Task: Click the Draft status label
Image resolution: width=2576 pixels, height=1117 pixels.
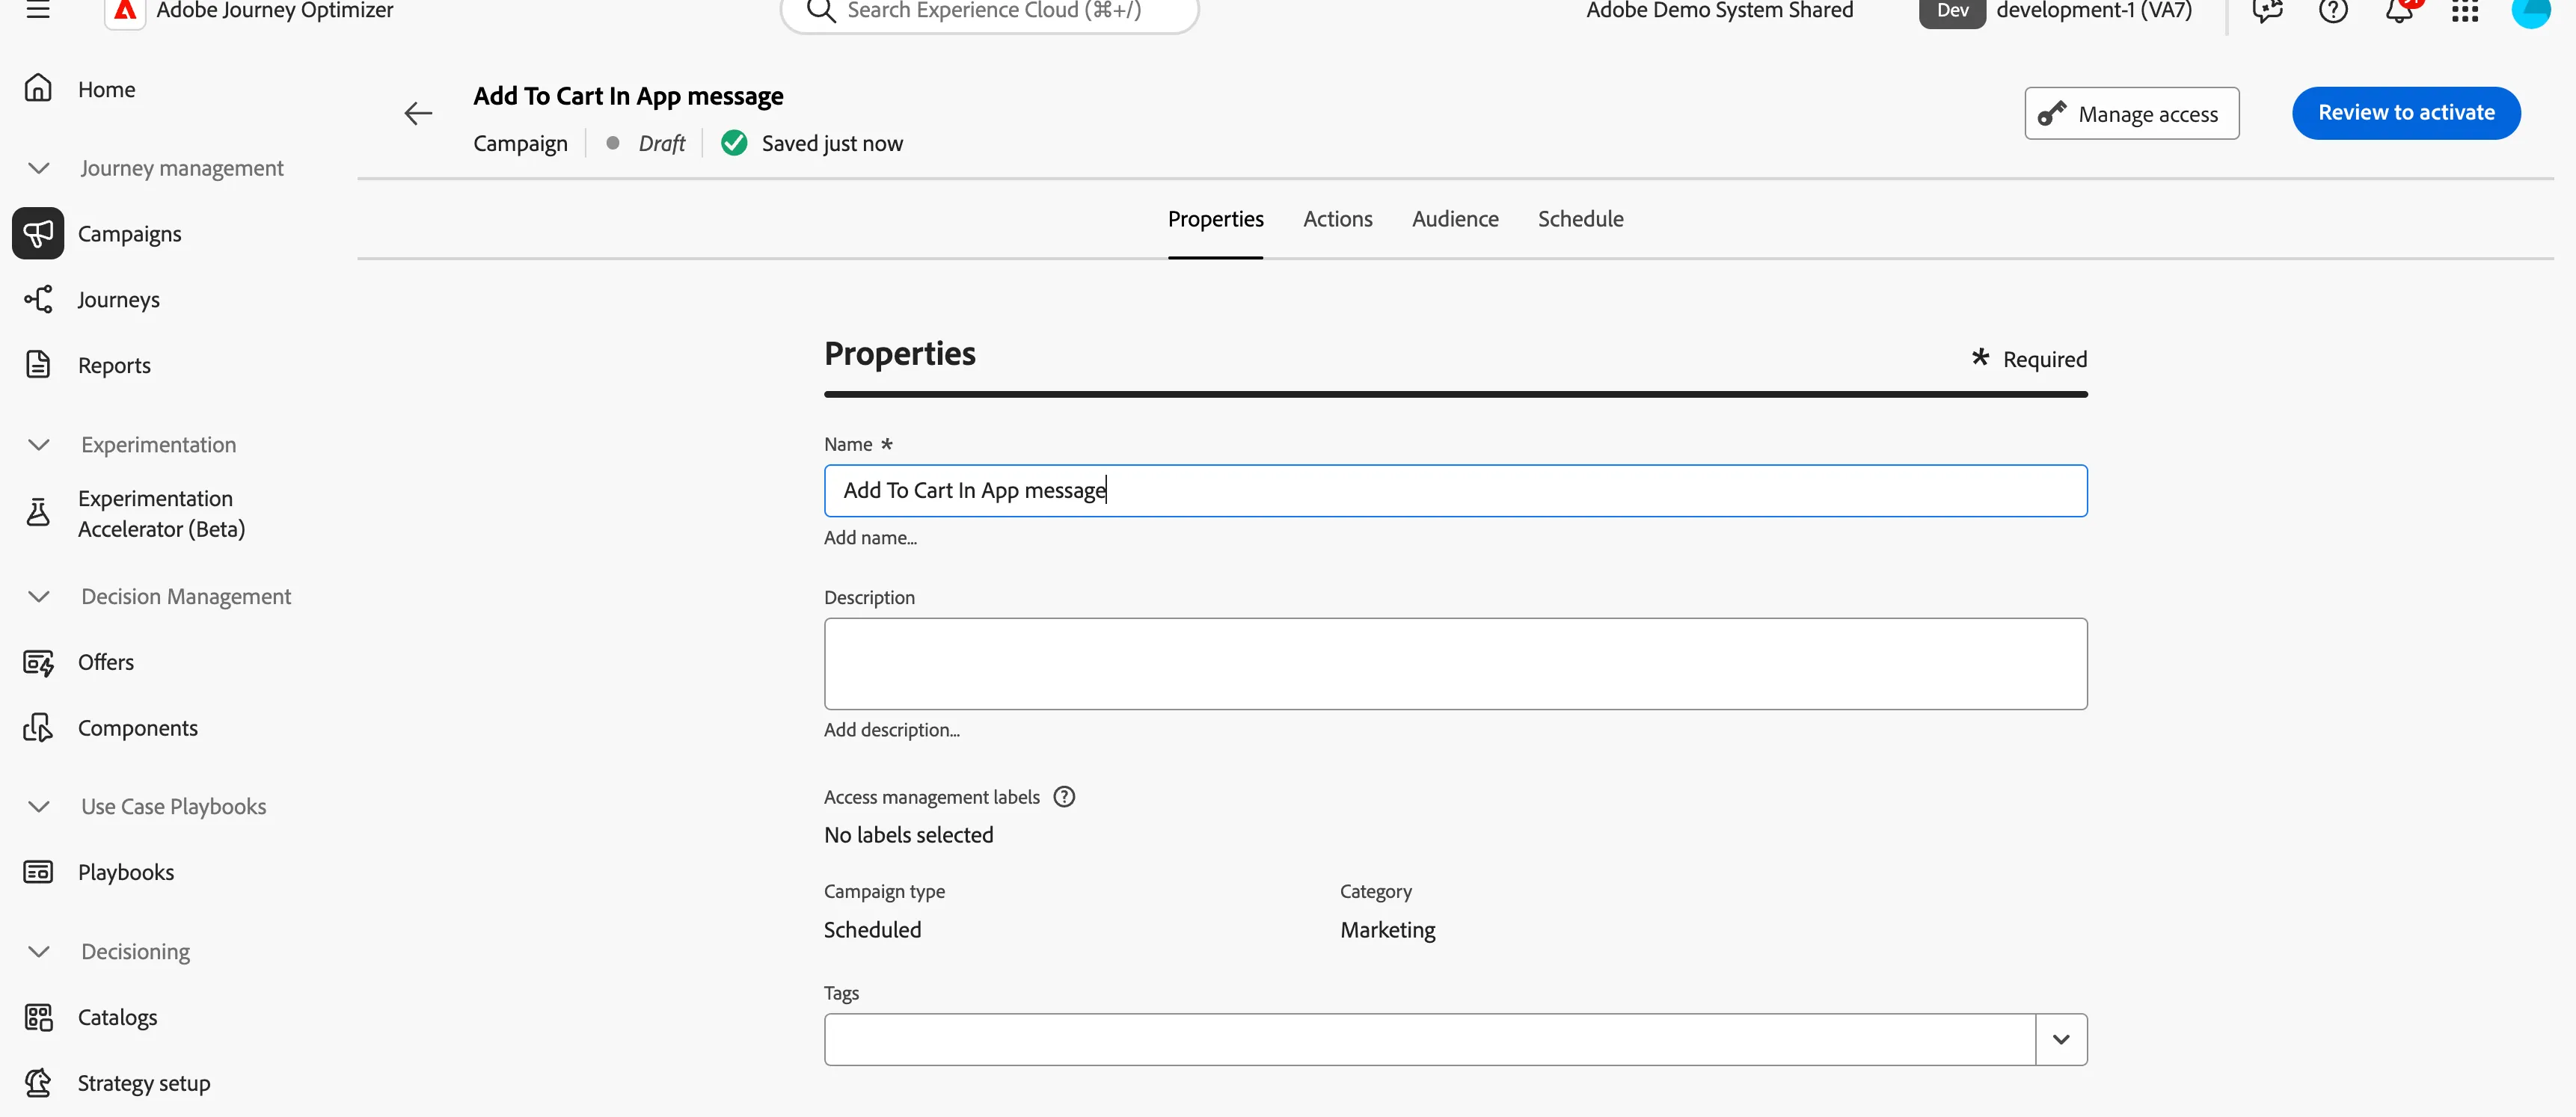Action: [x=661, y=144]
